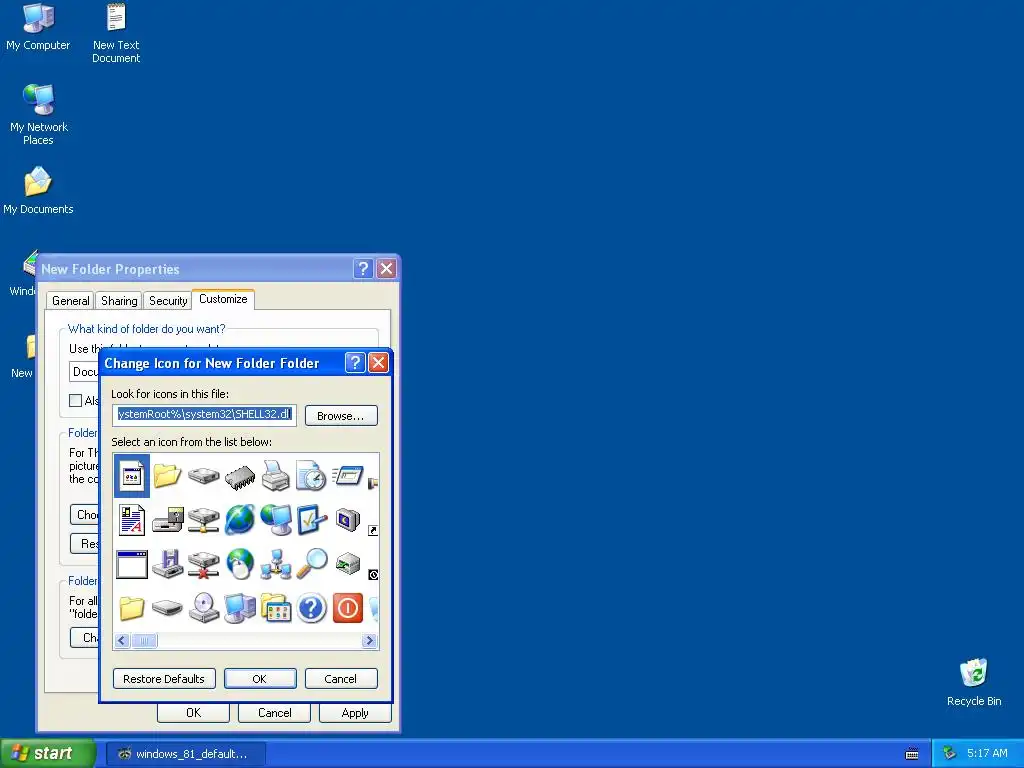Select the Customize tab
Screen dimensions: 1024x768
(x=223, y=299)
